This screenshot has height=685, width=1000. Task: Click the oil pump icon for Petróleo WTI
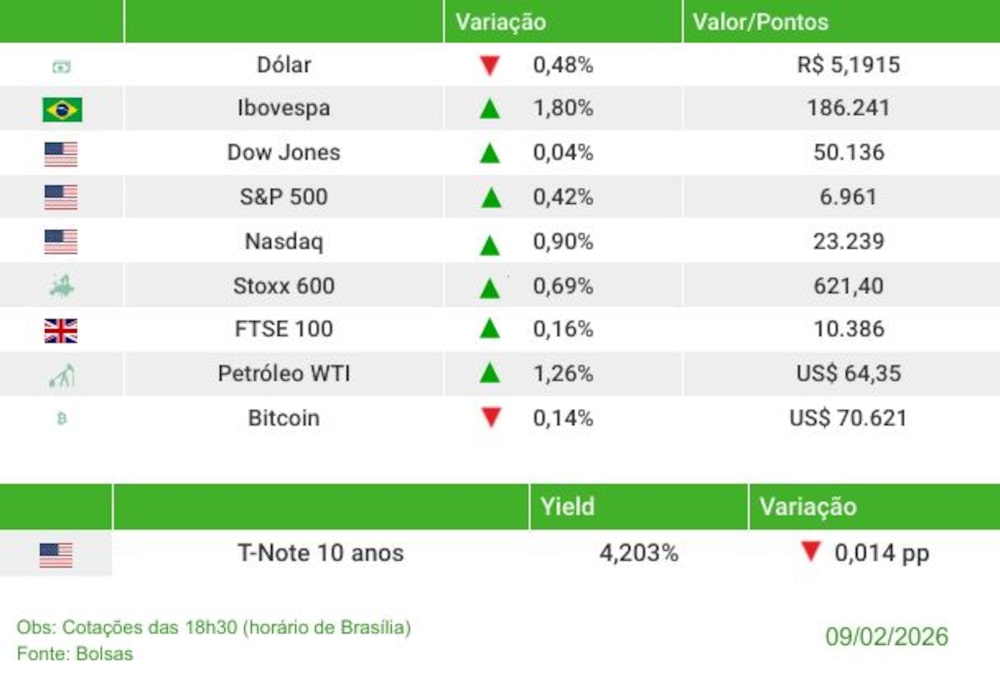pos(61,376)
